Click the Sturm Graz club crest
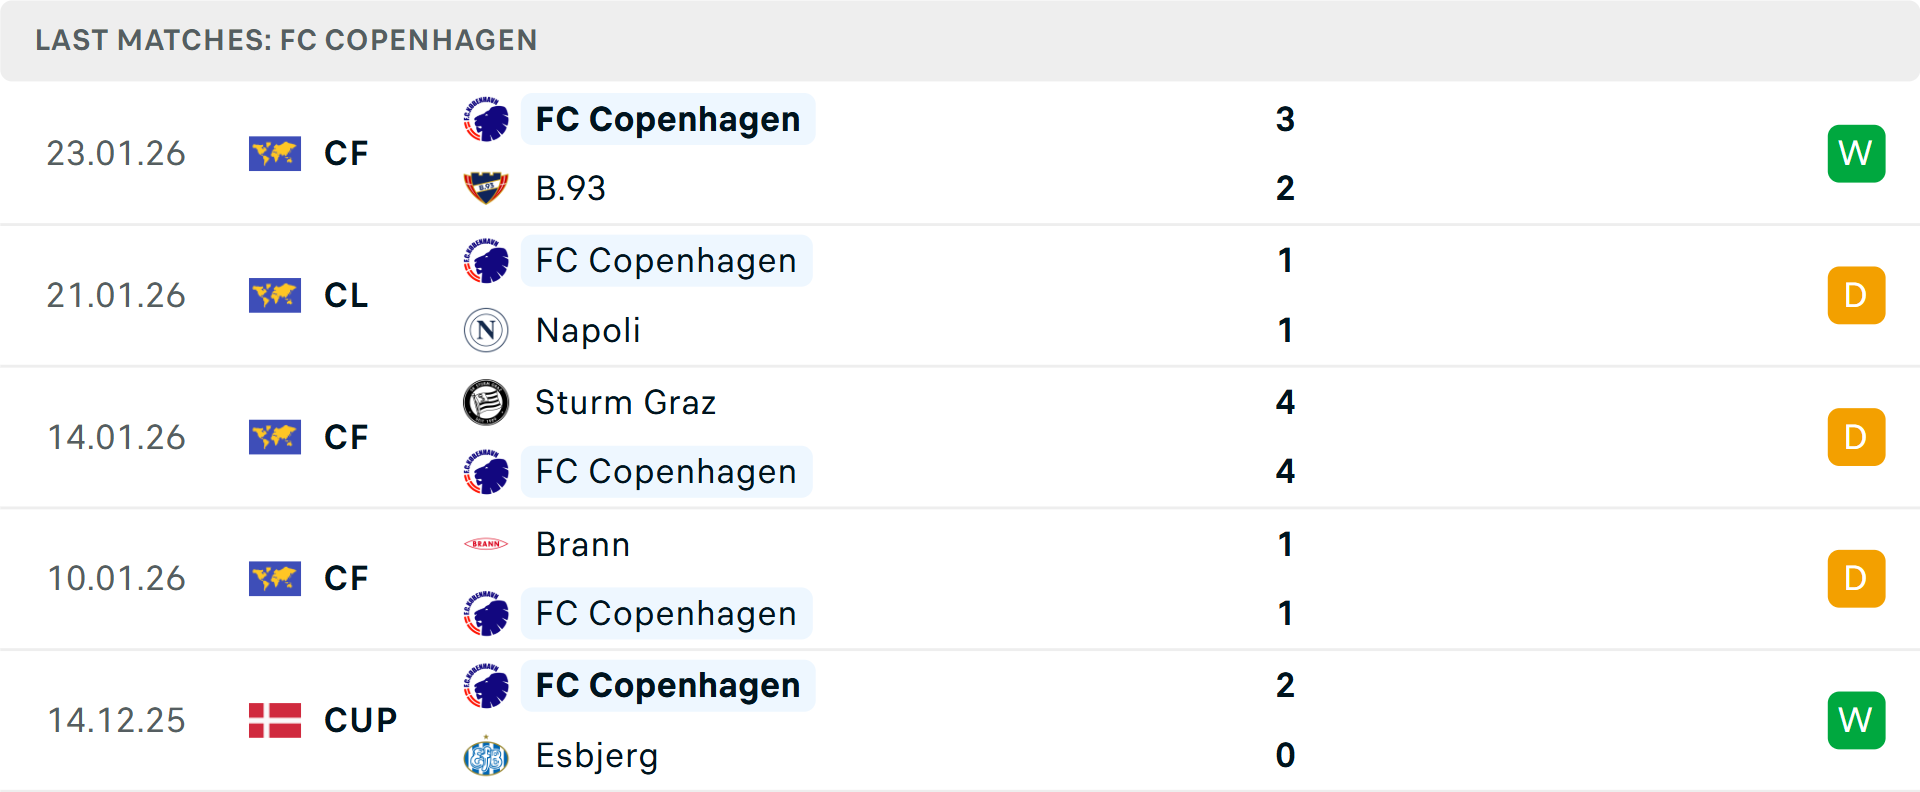The image size is (1920, 792). [x=486, y=402]
